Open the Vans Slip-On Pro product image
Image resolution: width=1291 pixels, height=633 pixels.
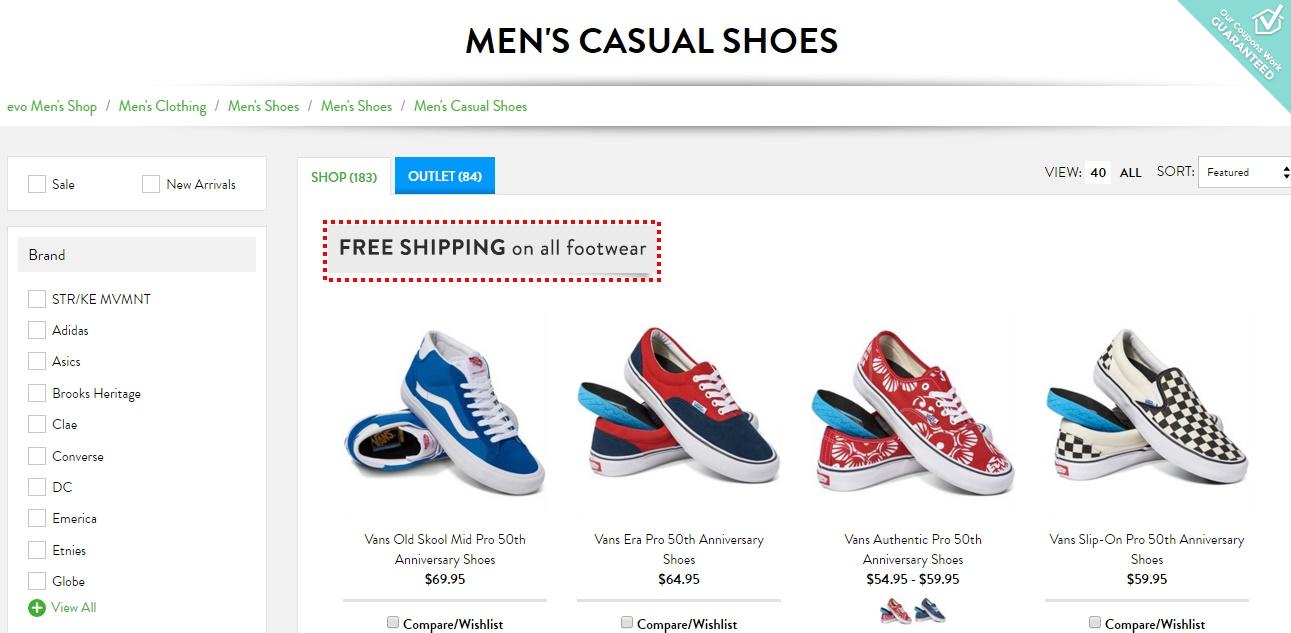(1146, 410)
